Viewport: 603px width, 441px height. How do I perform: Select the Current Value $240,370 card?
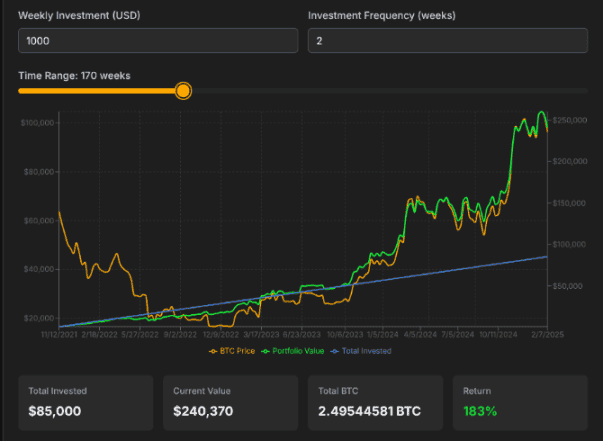pos(230,402)
